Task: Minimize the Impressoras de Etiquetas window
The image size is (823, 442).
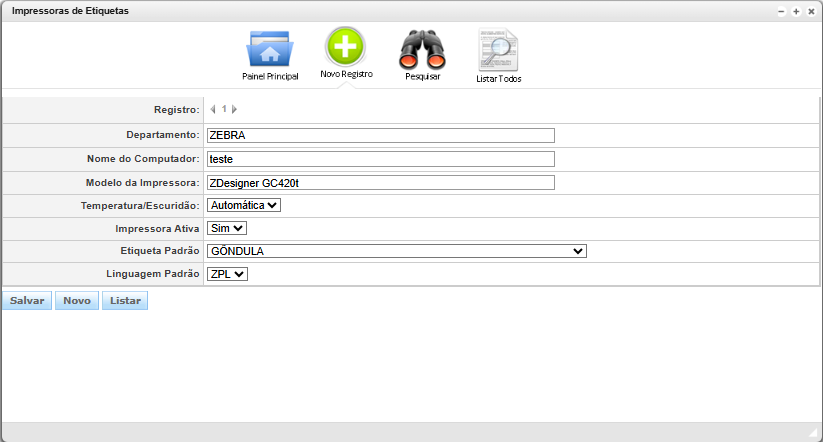Action: 780,11
